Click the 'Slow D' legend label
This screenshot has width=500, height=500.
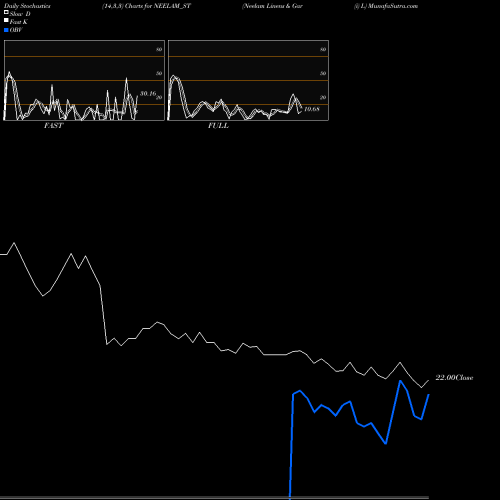coord(20,14)
